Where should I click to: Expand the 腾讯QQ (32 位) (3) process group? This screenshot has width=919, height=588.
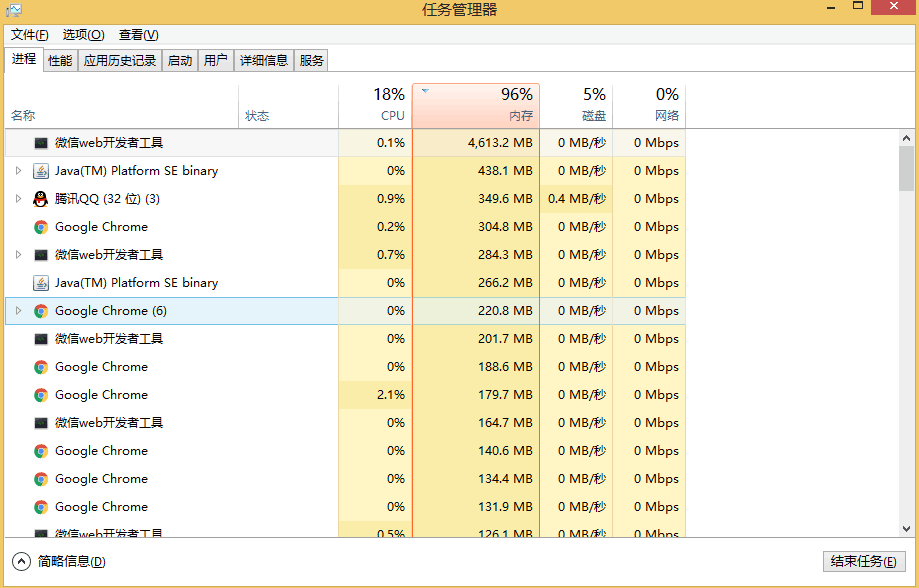(18, 199)
